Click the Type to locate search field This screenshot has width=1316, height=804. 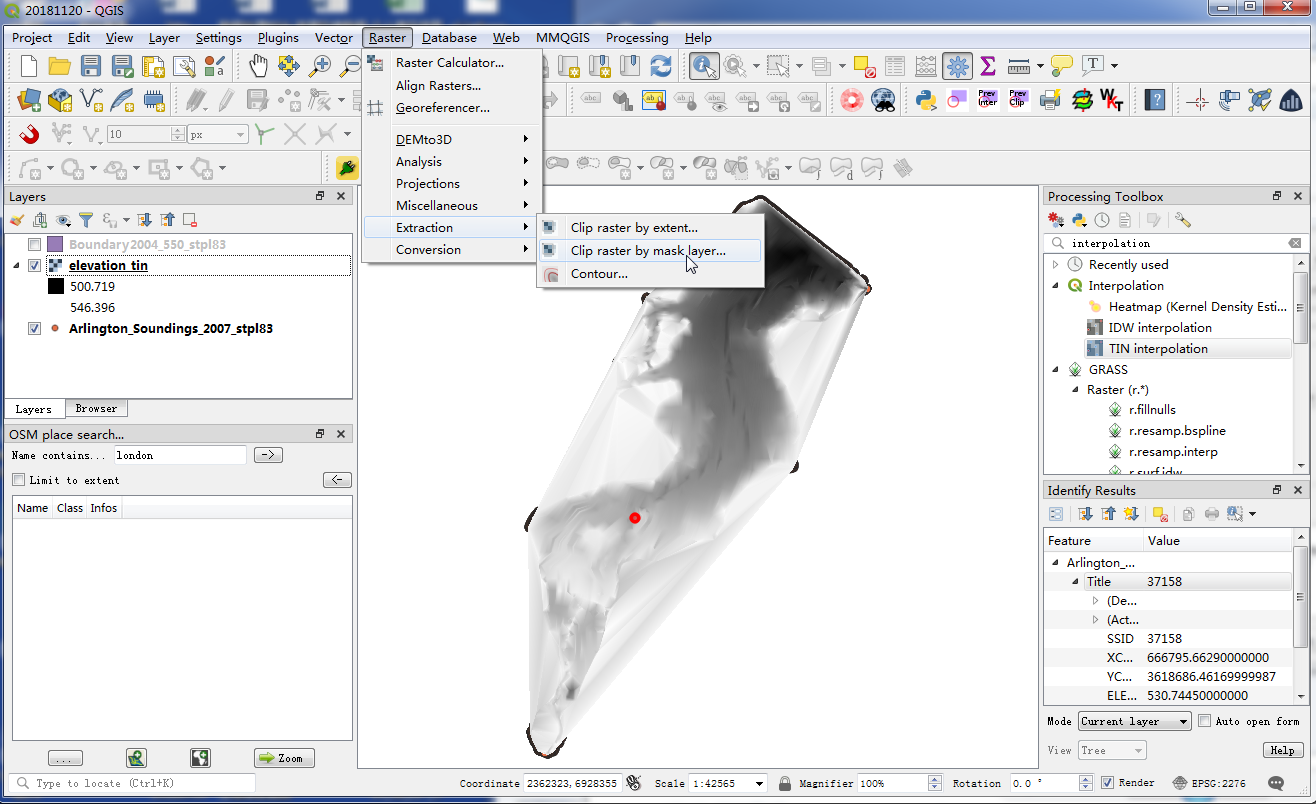[x=130, y=783]
